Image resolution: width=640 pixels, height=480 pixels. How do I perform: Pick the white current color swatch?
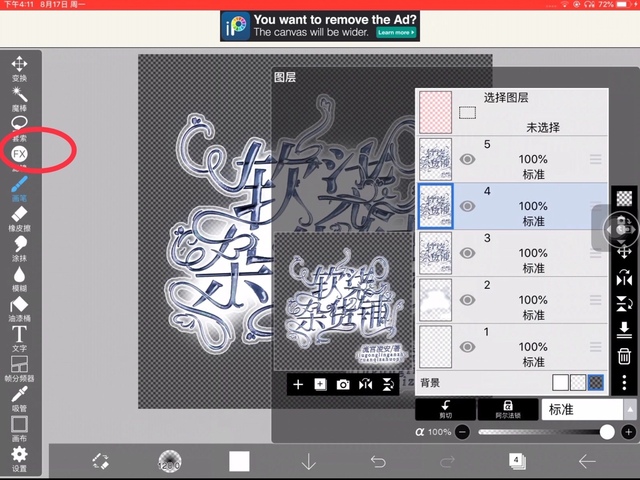tap(239, 461)
